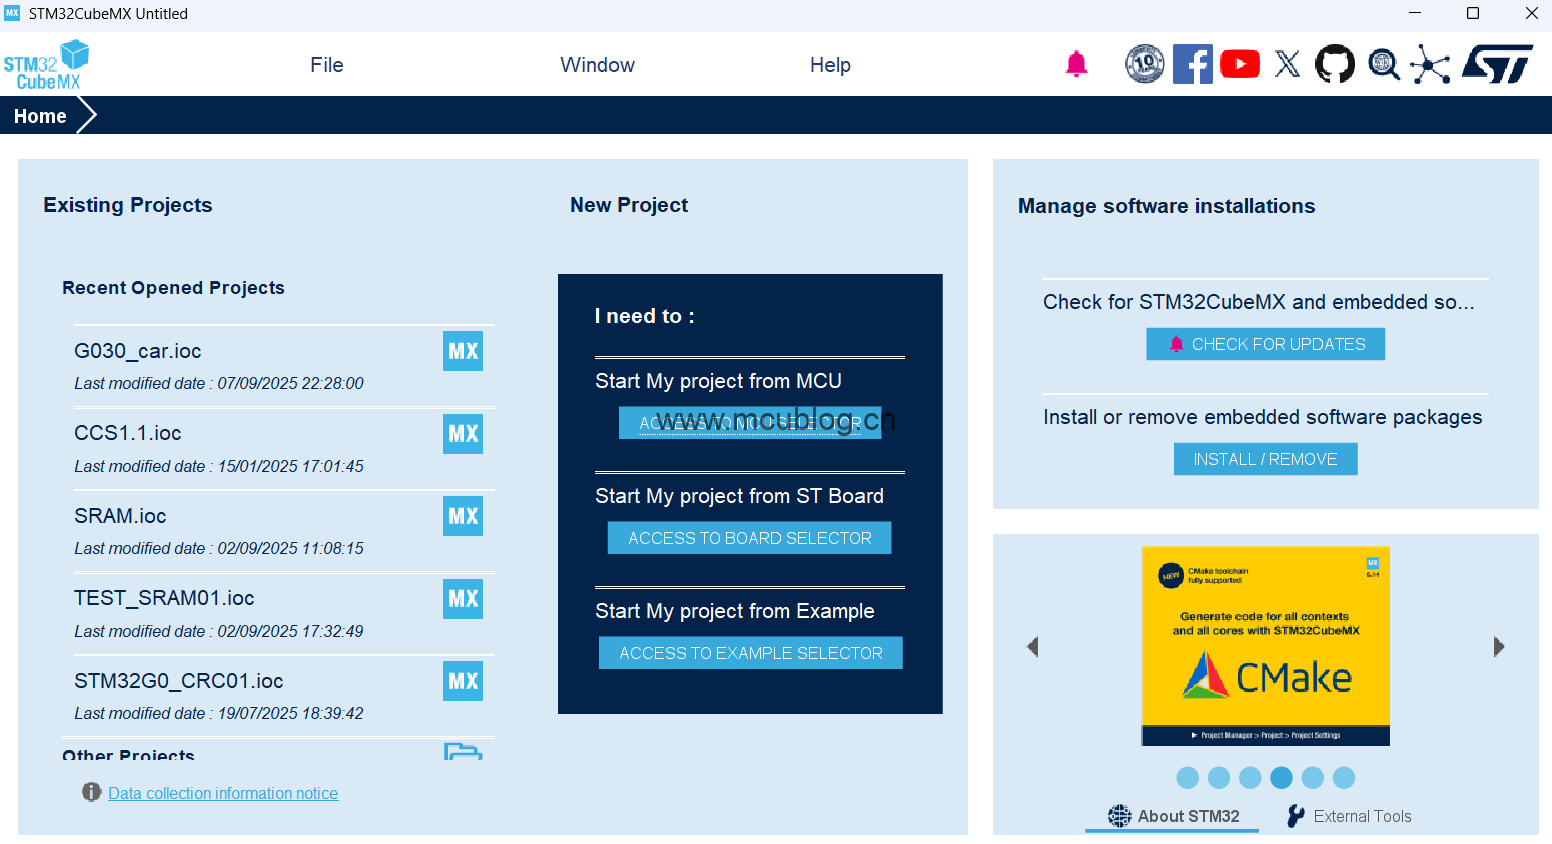1552x844 pixels.
Task: Maximize the STM32CubeMX window
Action: (1473, 13)
